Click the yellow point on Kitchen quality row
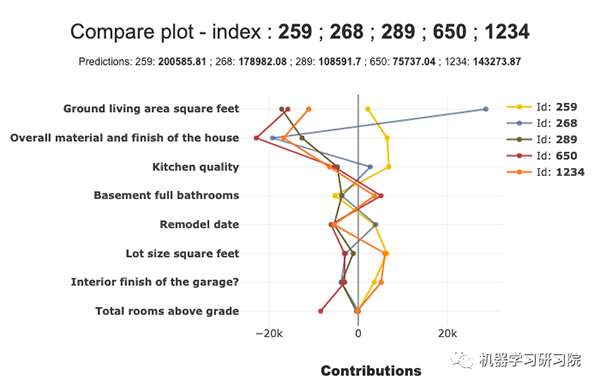Screen dimensions: 600x386 coord(389,167)
